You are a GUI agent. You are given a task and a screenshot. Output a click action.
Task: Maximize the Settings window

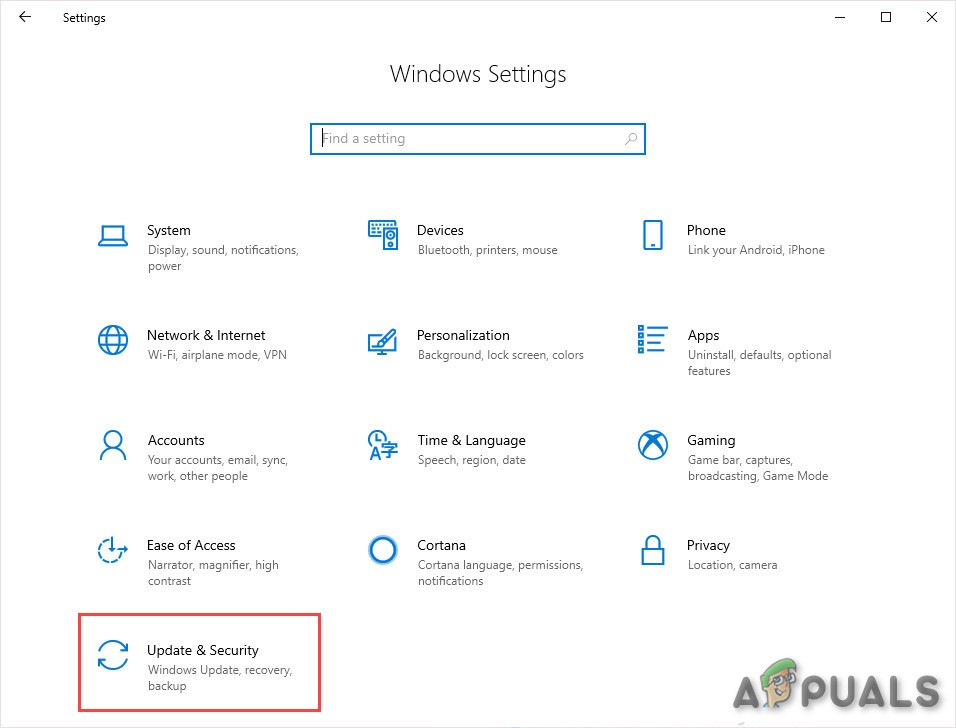click(885, 17)
